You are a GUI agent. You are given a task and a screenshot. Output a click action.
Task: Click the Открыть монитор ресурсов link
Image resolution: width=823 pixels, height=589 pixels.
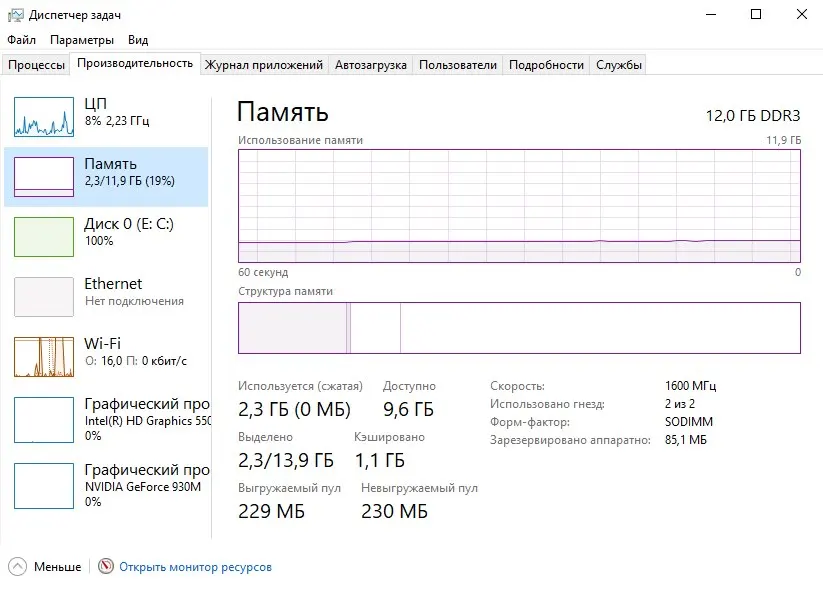pos(195,567)
